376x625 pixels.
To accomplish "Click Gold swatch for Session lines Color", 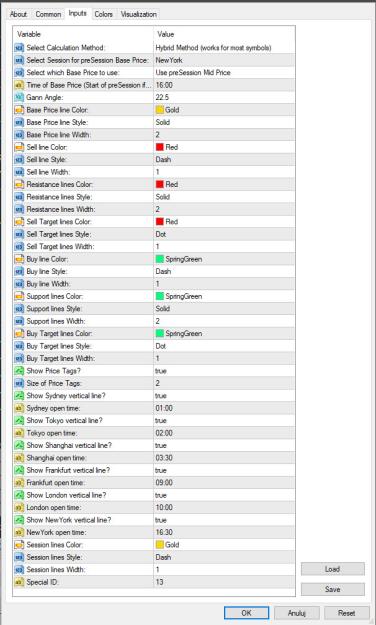I will coord(160,544).
